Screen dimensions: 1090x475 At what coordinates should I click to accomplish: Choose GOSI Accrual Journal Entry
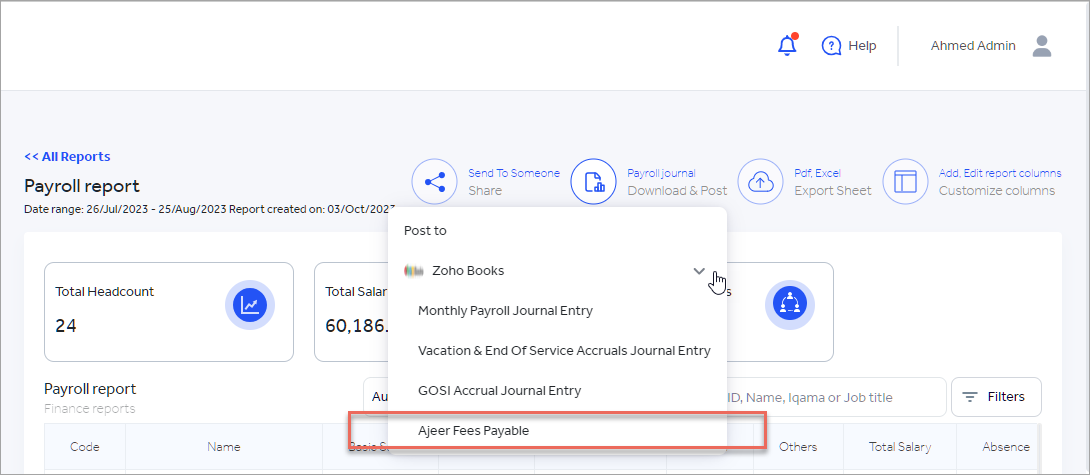click(499, 391)
